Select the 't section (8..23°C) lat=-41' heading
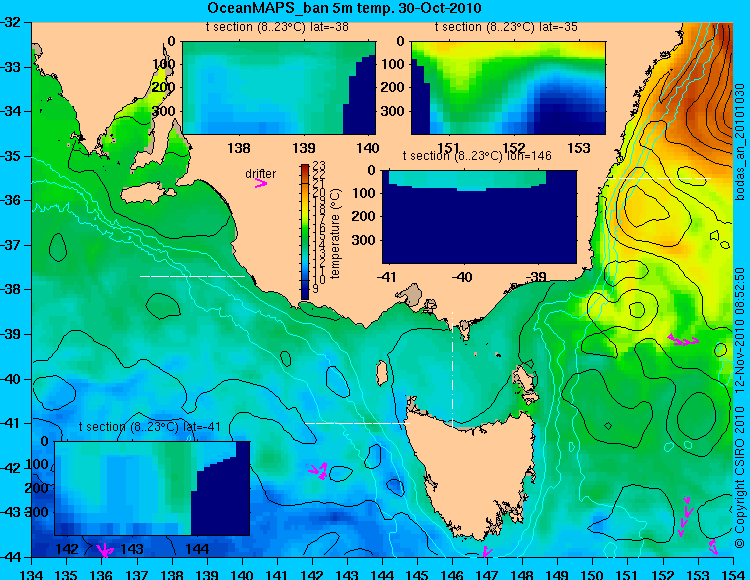Viewport: 750px width, 580px height. coord(150,427)
